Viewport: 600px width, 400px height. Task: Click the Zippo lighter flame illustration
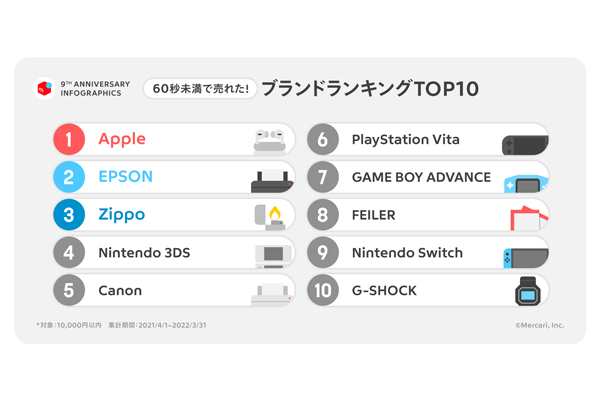[x=272, y=215]
